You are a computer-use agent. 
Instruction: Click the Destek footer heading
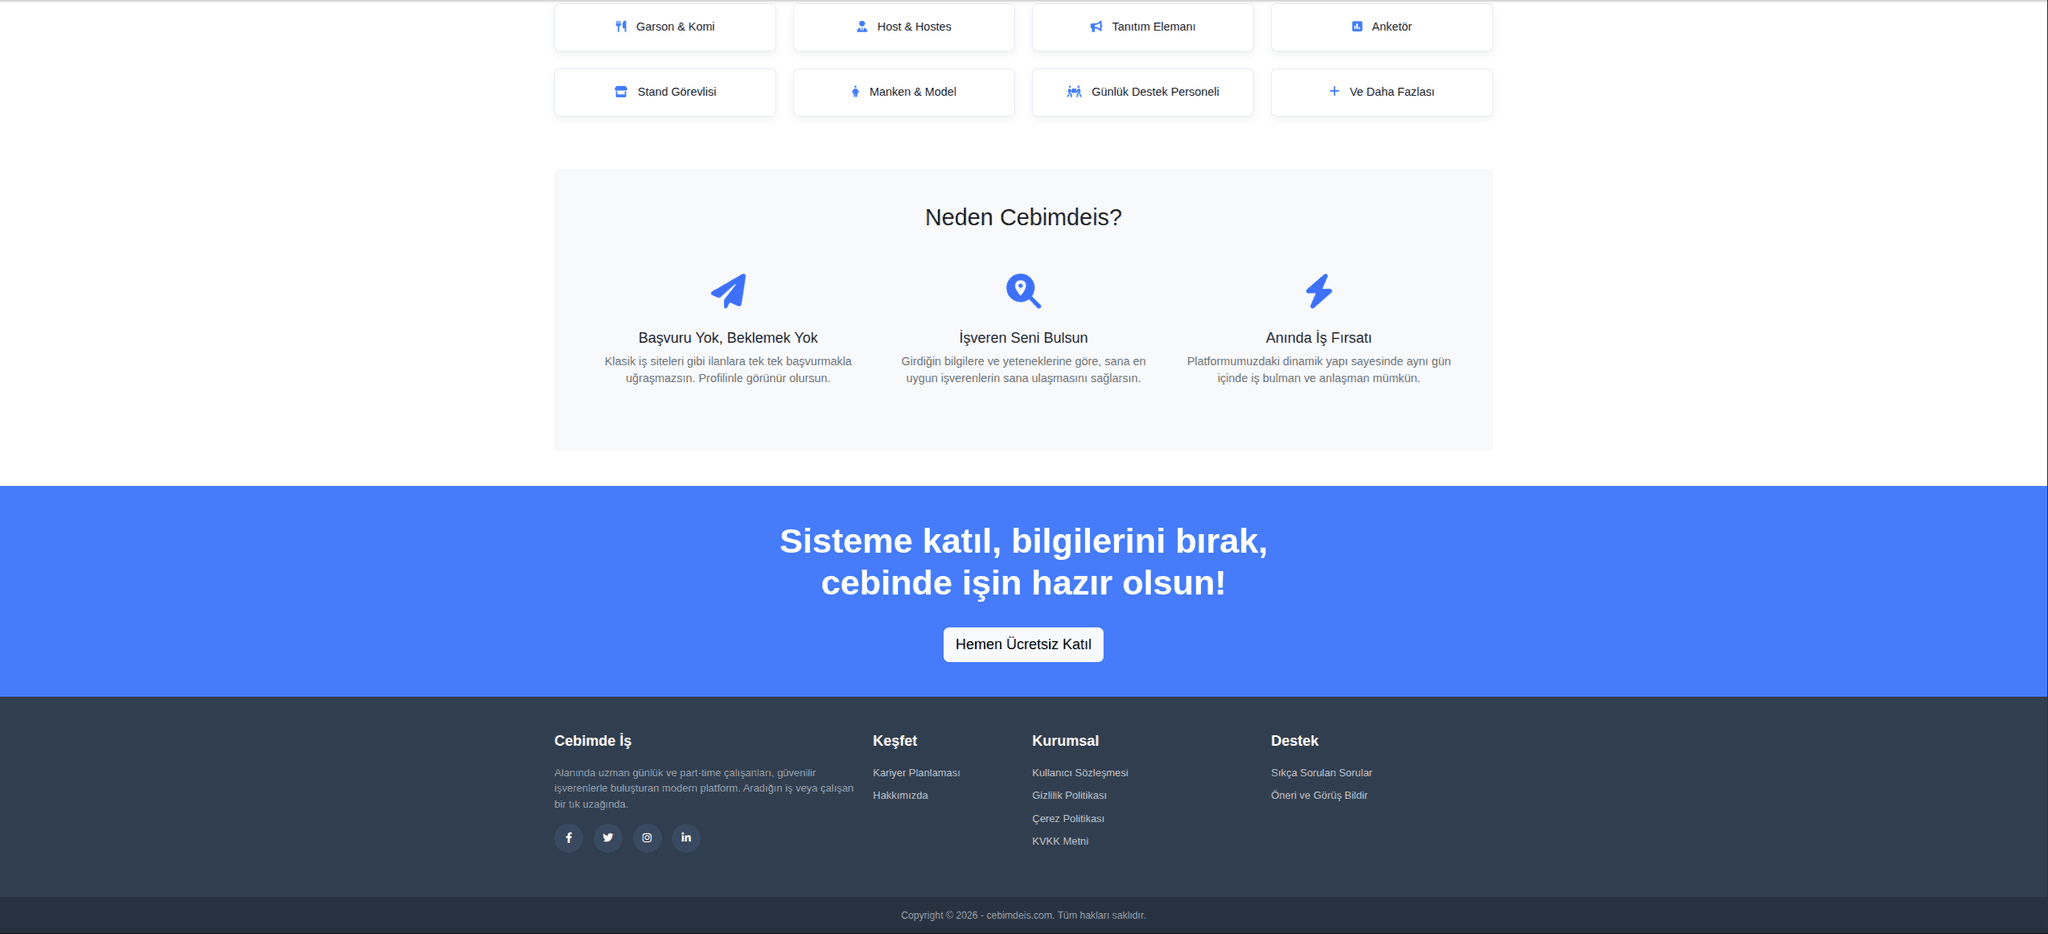[x=1294, y=741]
